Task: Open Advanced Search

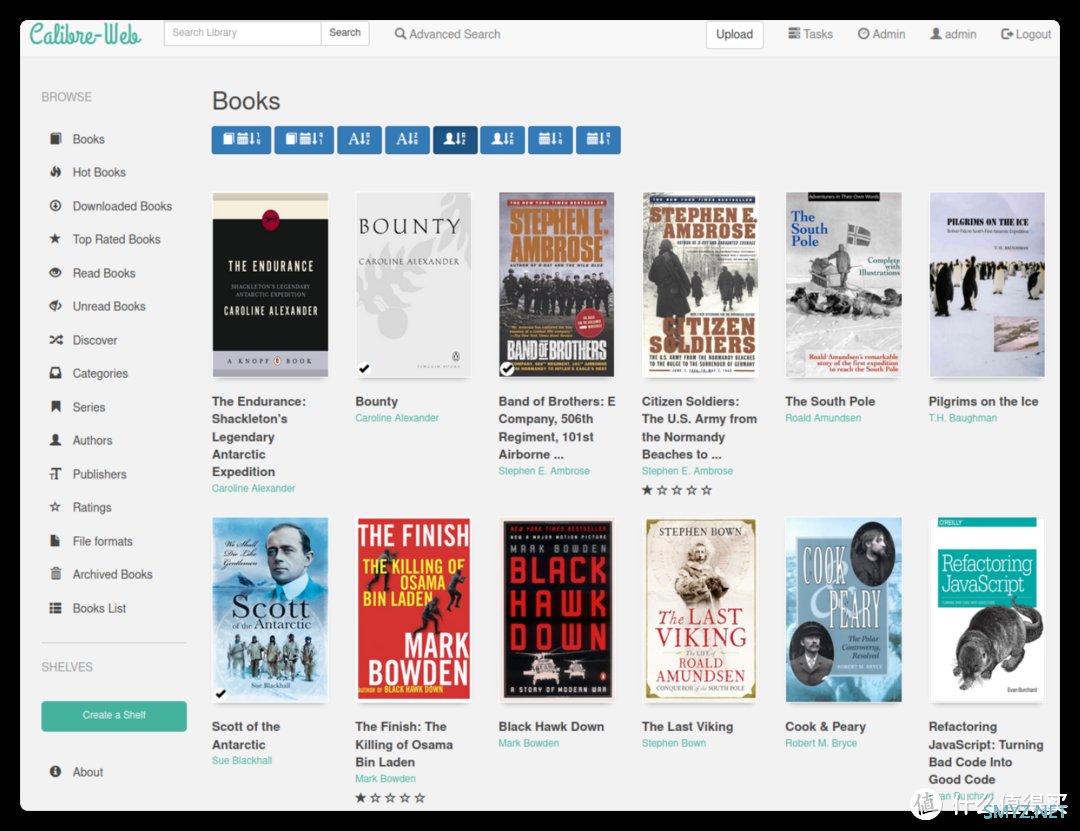Action: pyautogui.click(x=448, y=34)
